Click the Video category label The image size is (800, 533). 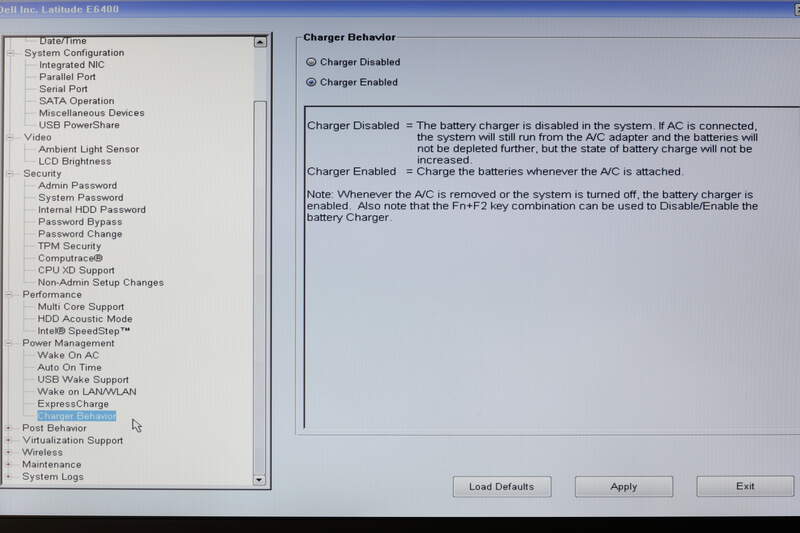[x=37, y=137]
